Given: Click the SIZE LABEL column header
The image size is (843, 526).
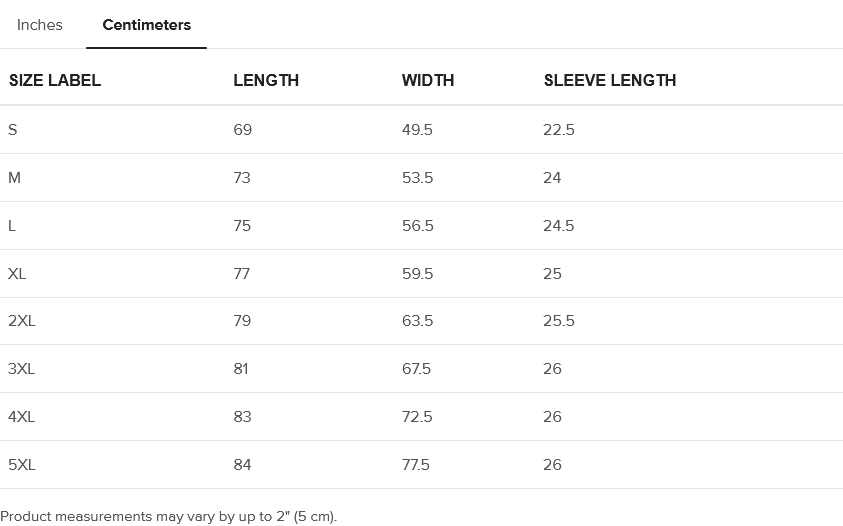Looking at the screenshot, I should coord(55,80).
